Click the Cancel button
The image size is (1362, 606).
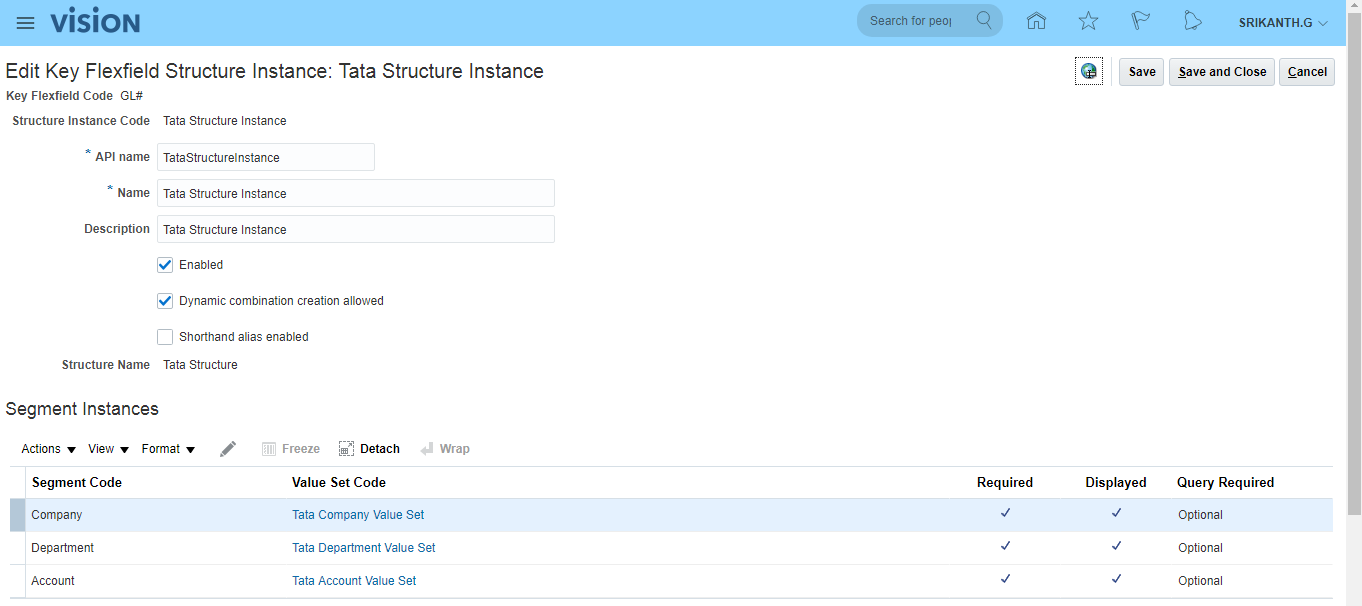(1306, 72)
